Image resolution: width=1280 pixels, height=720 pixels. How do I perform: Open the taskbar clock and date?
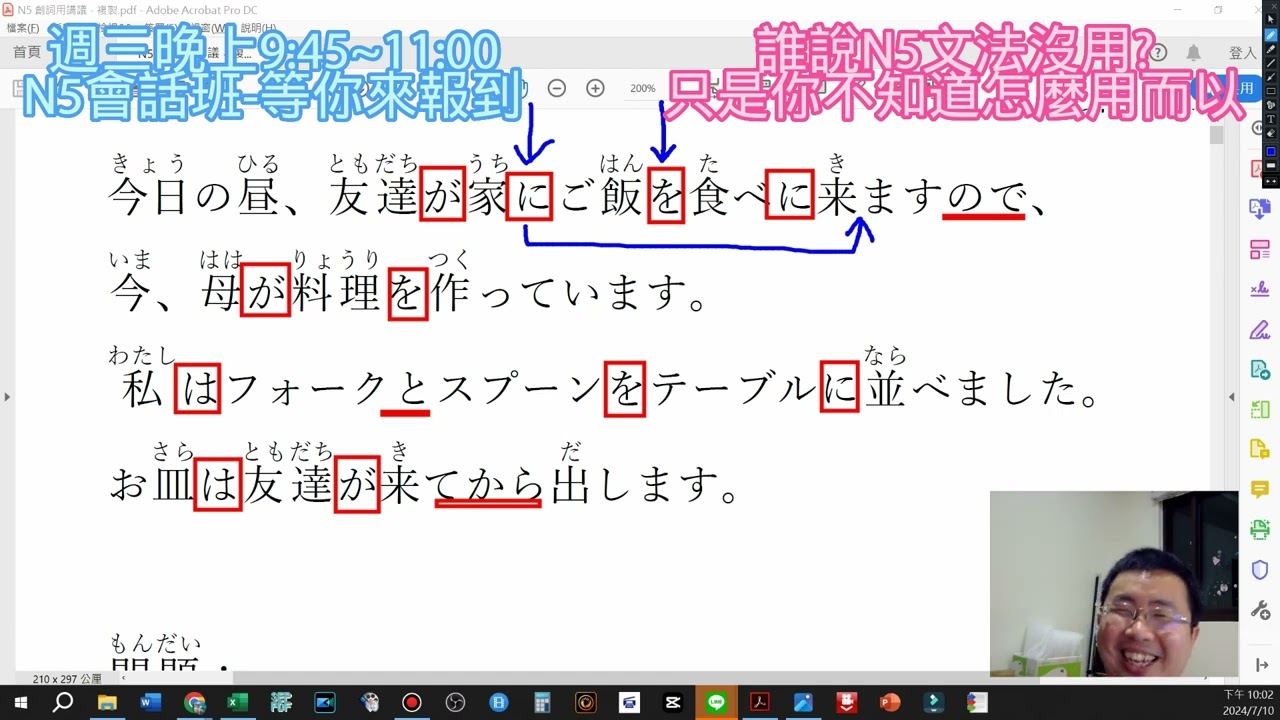pyautogui.click(x=1248, y=703)
